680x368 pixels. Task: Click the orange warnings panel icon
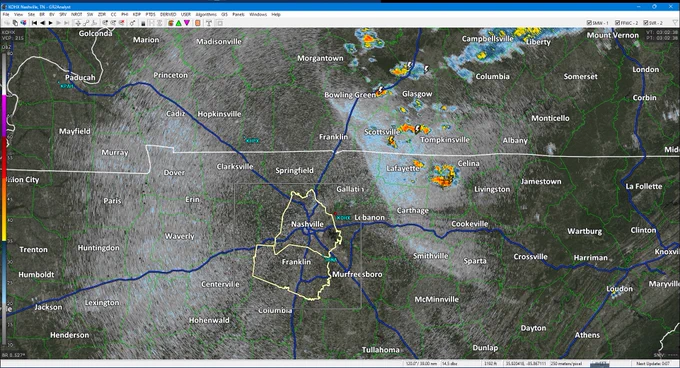point(198,23)
